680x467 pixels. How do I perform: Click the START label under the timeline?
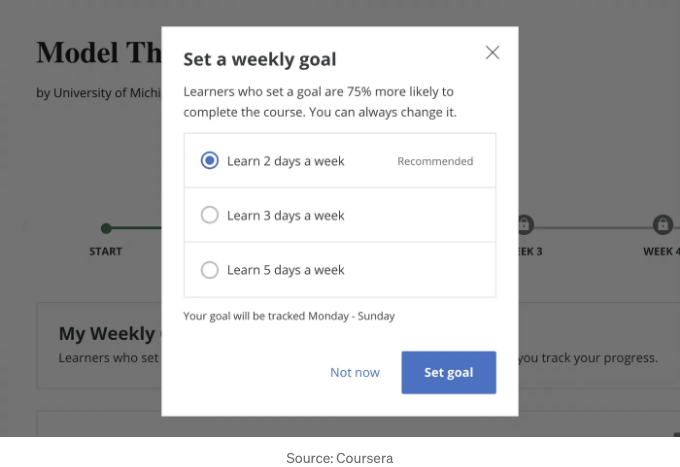[105, 251]
